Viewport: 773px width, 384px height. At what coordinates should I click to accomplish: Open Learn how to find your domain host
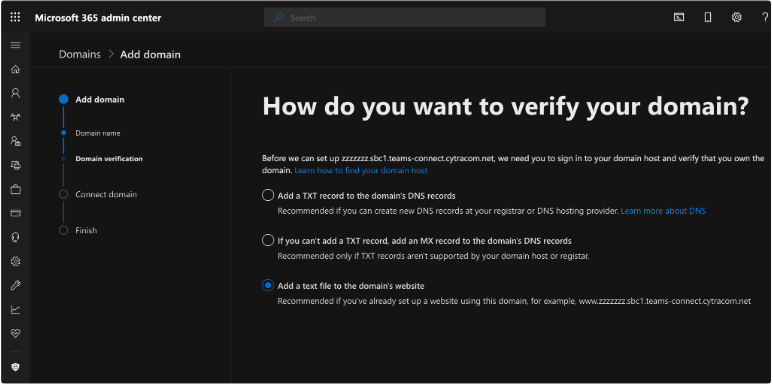click(x=361, y=170)
